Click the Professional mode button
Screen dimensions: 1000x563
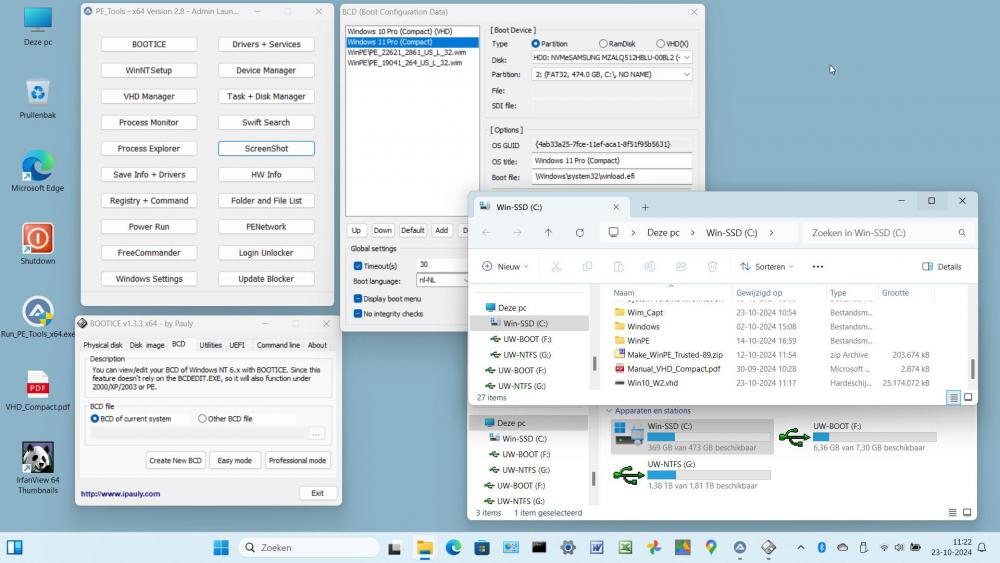click(x=297, y=460)
